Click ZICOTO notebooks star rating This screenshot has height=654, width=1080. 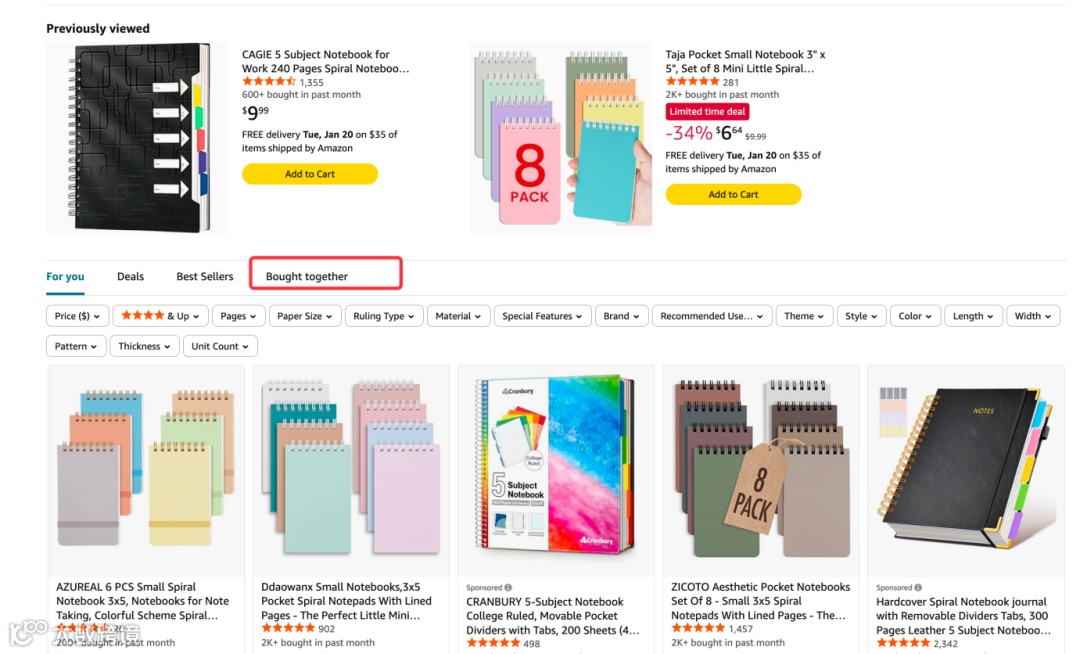(698, 629)
